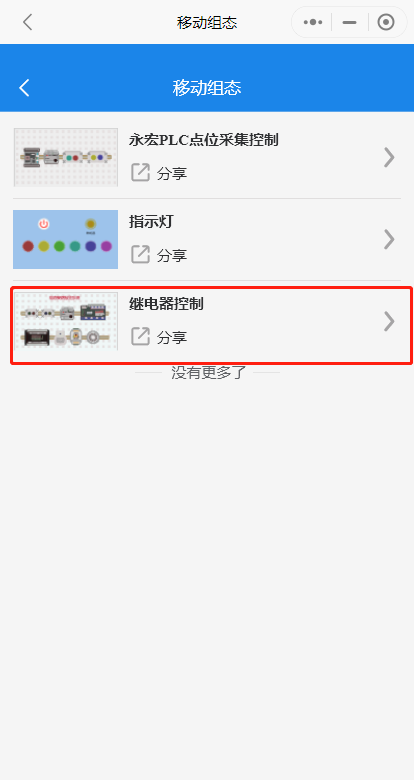Click share icon under 永宏PLC点位采集控制
This screenshot has height=780, width=414.
[140, 173]
